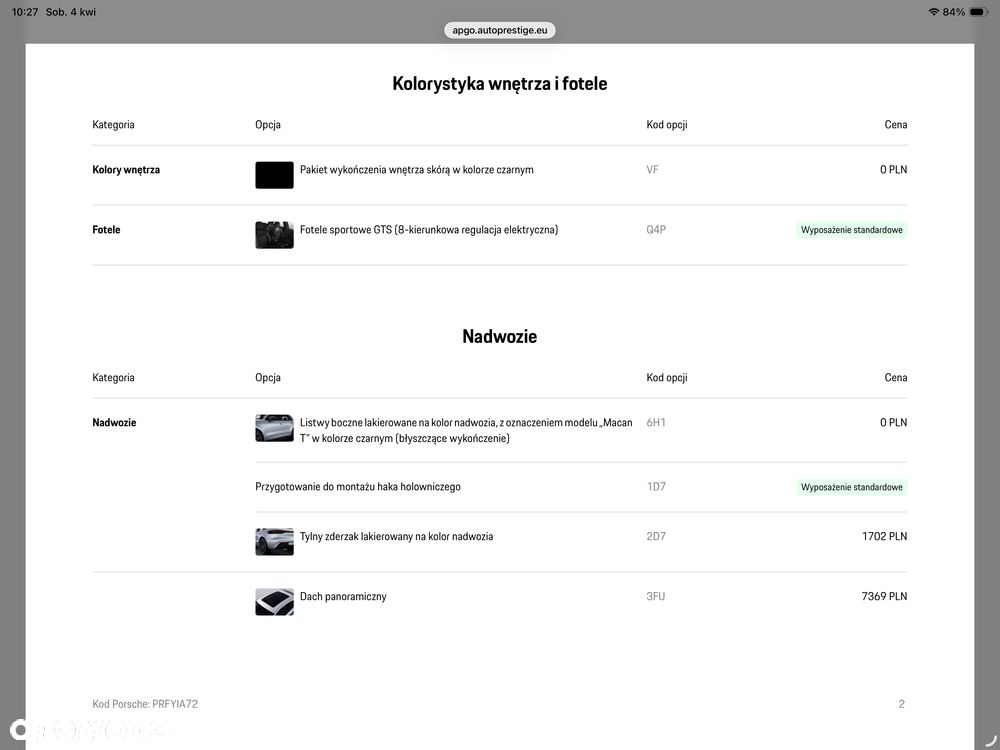Tap the clock in the status bar
Viewport: 1000px width, 750px height.
pyautogui.click(x=26, y=12)
